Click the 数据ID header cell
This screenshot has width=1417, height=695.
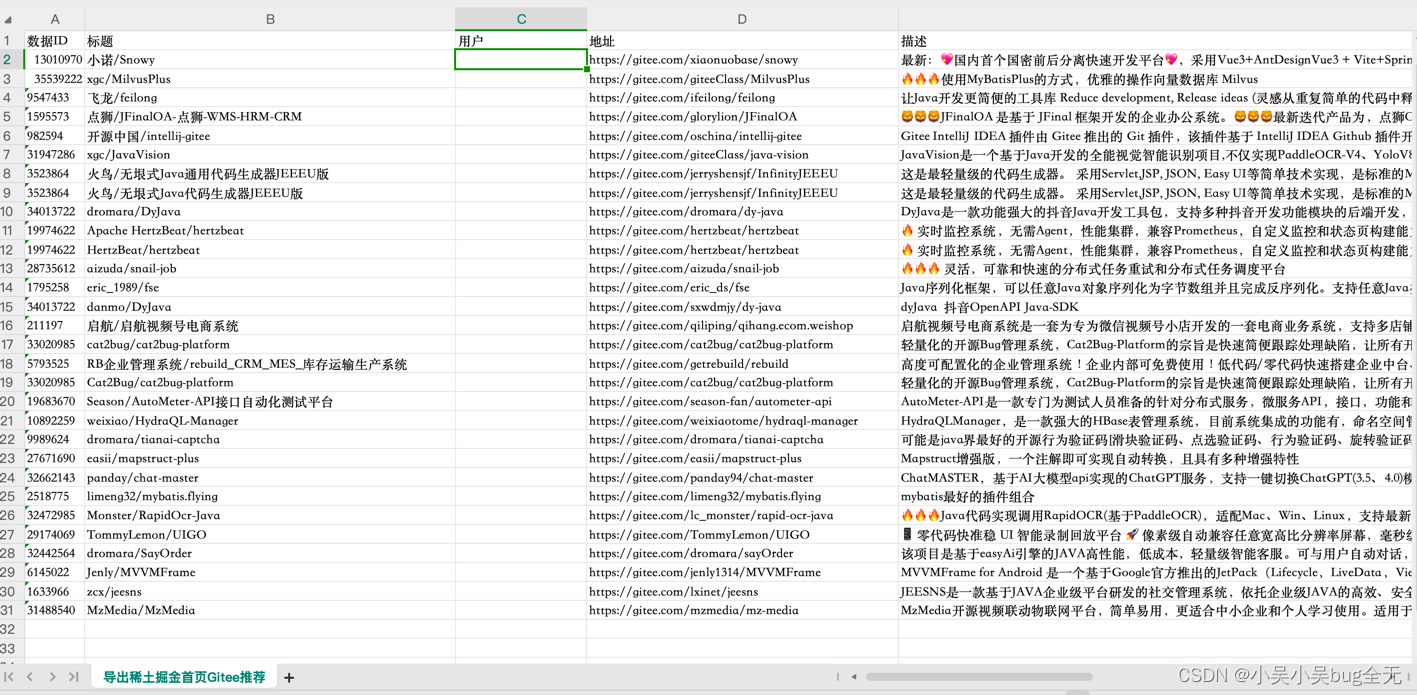point(54,41)
